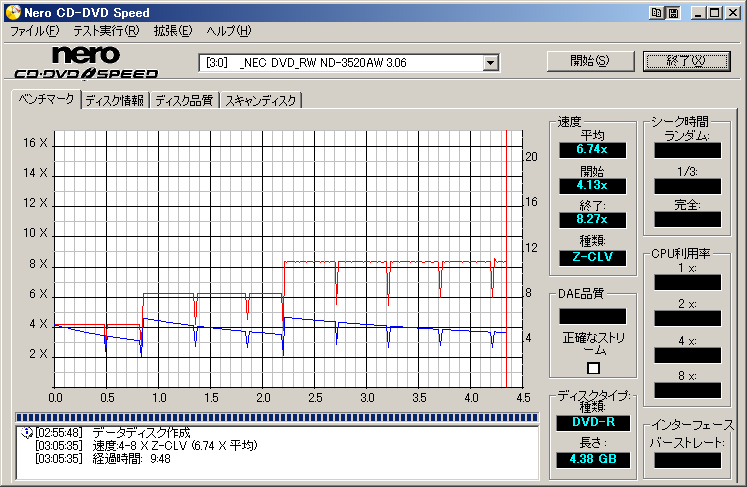Open the drive selection dropdown arrow
747x487 pixels.
pyautogui.click(x=490, y=63)
